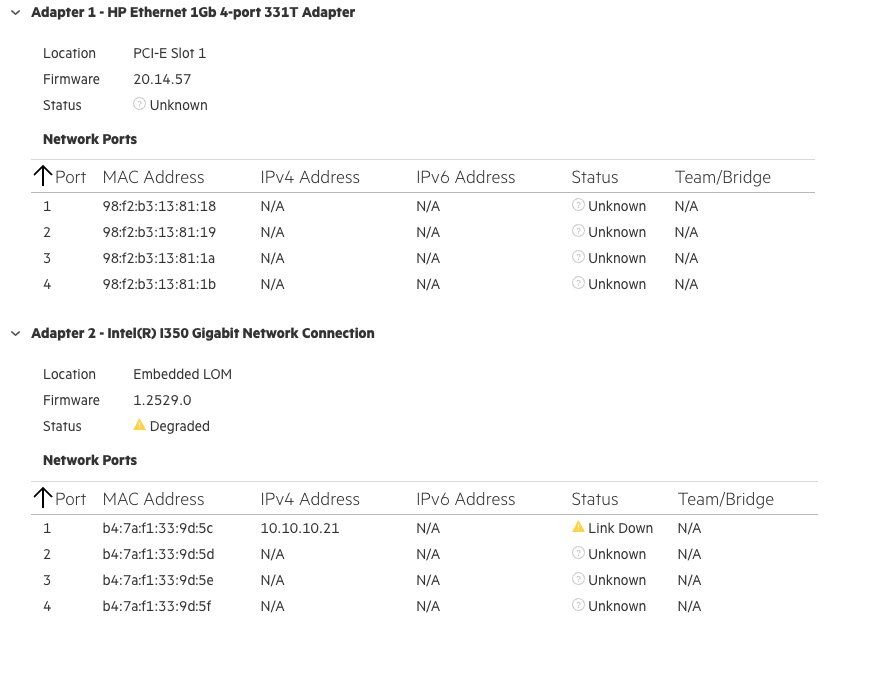Click the Link Down warning icon
This screenshot has width=876, height=695.
(x=578, y=527)
